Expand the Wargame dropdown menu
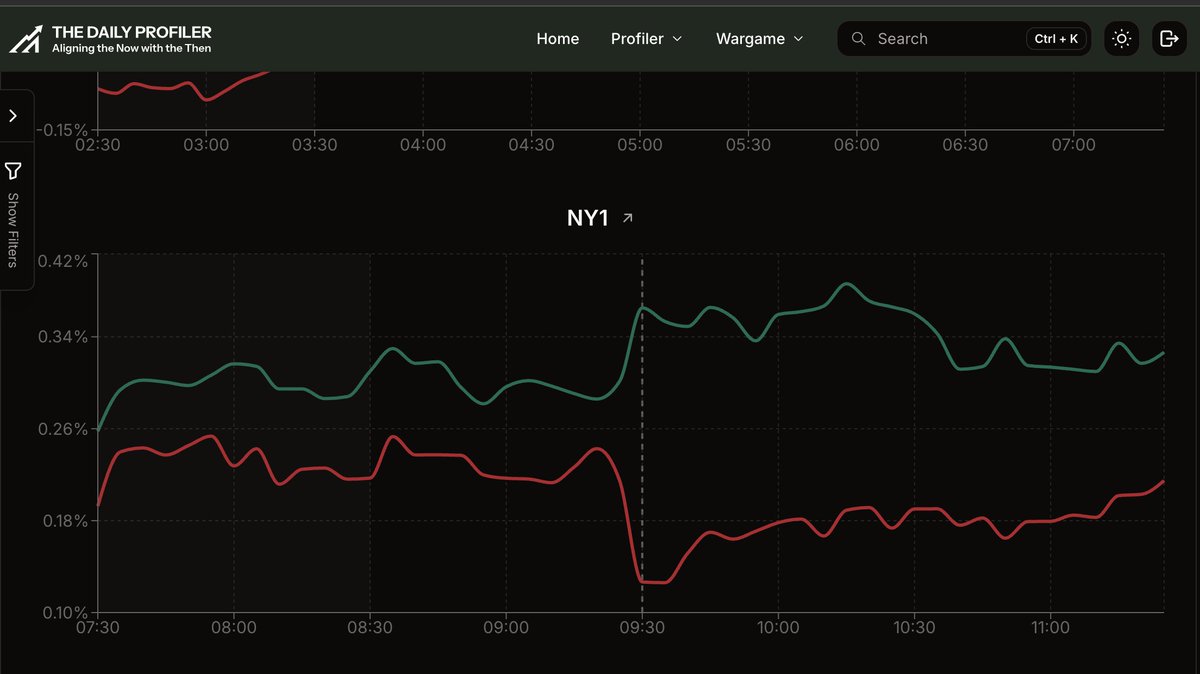The height and width of the screenshot is (674, 1200). coord(759,38)
